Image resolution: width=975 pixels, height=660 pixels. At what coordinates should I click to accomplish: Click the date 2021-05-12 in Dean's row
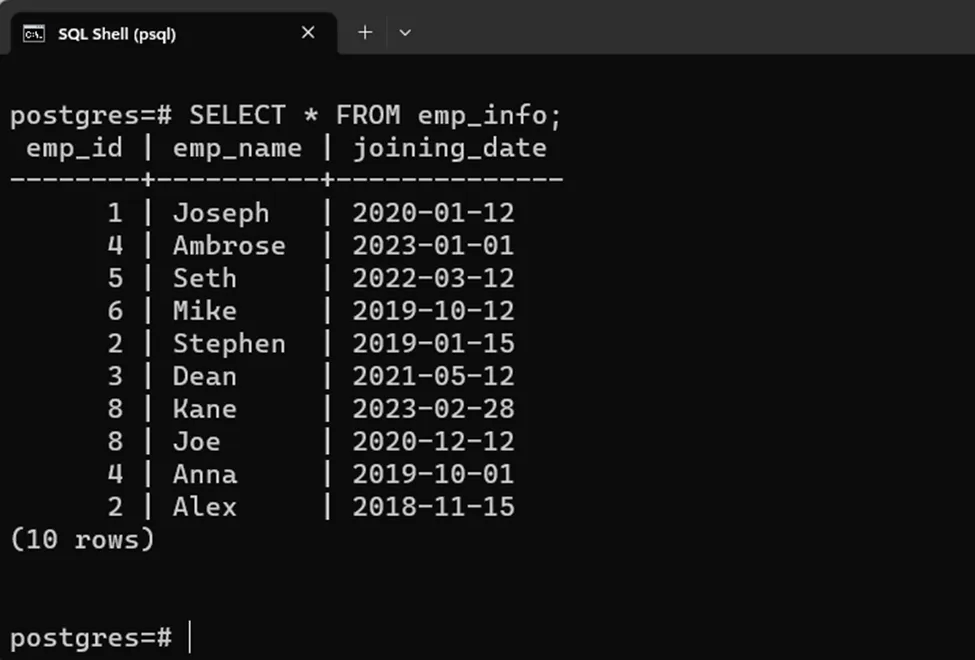pyautogui.click(x=433, y=377)
